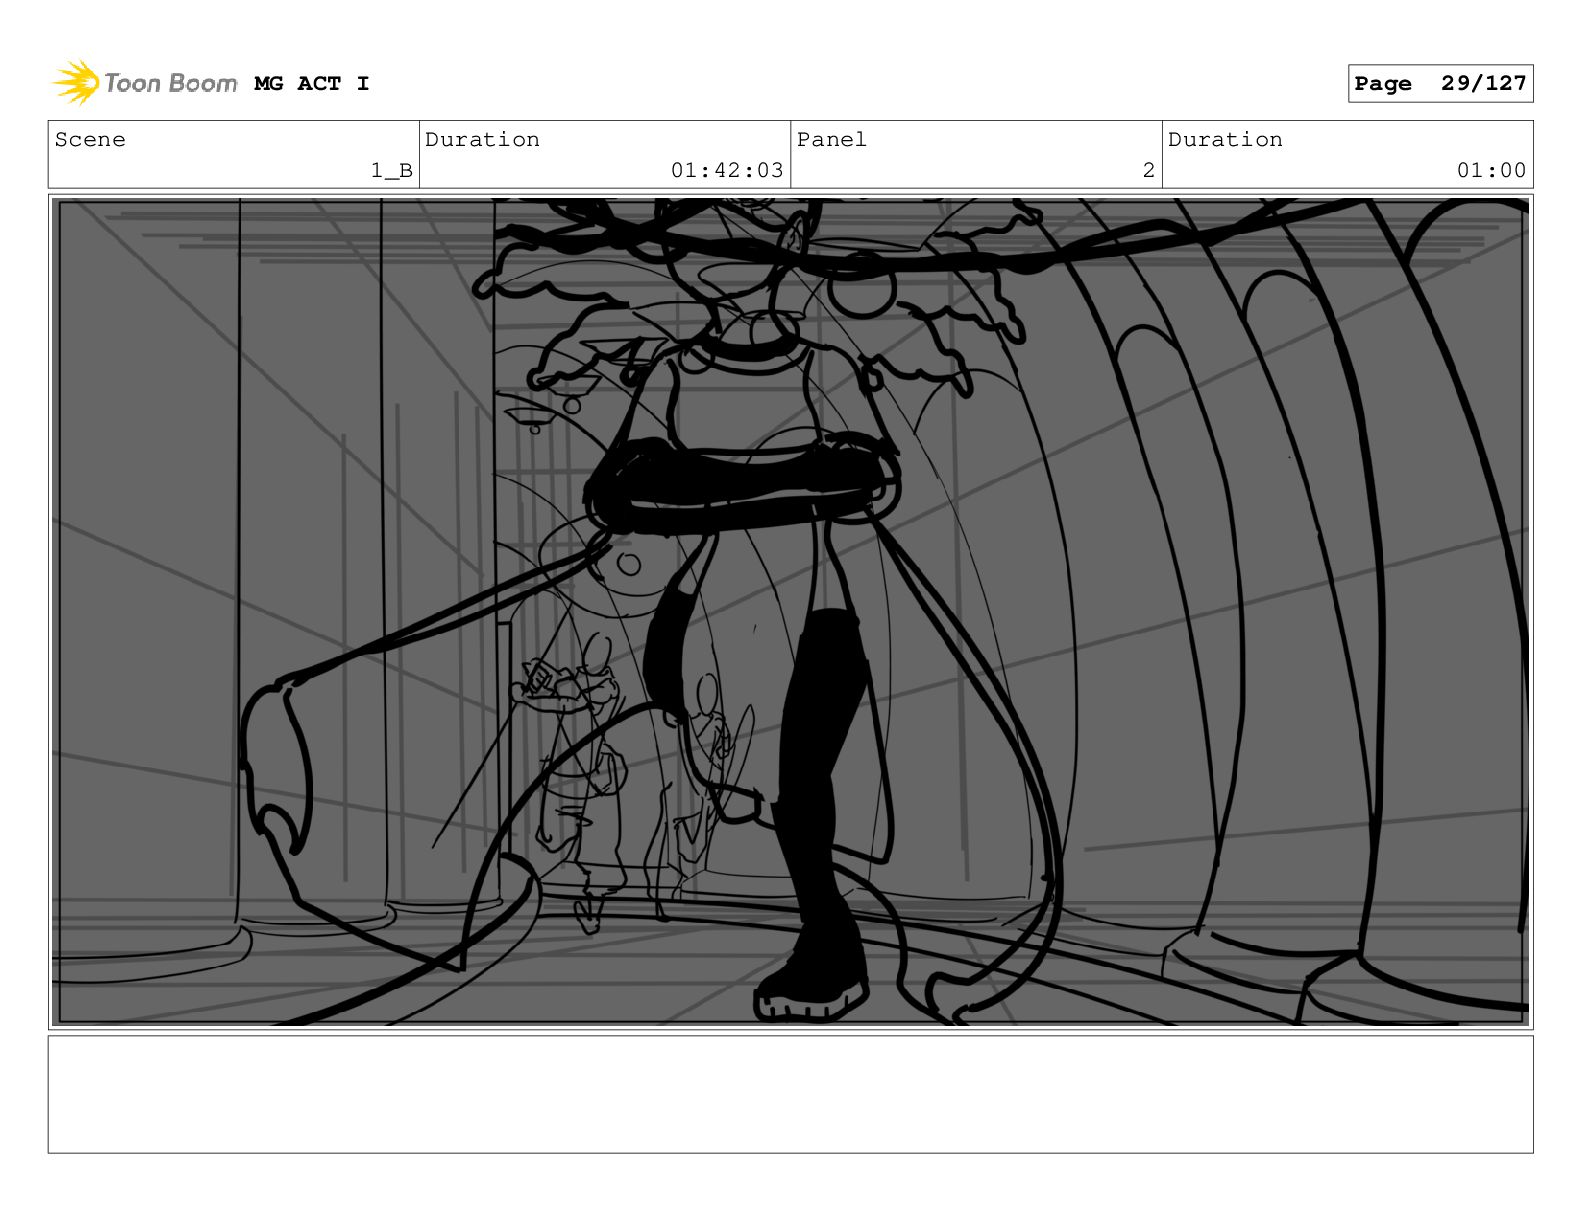Select the scene value '1_B'
The height and width of the screenshot is (1225, 1582).
392,171
